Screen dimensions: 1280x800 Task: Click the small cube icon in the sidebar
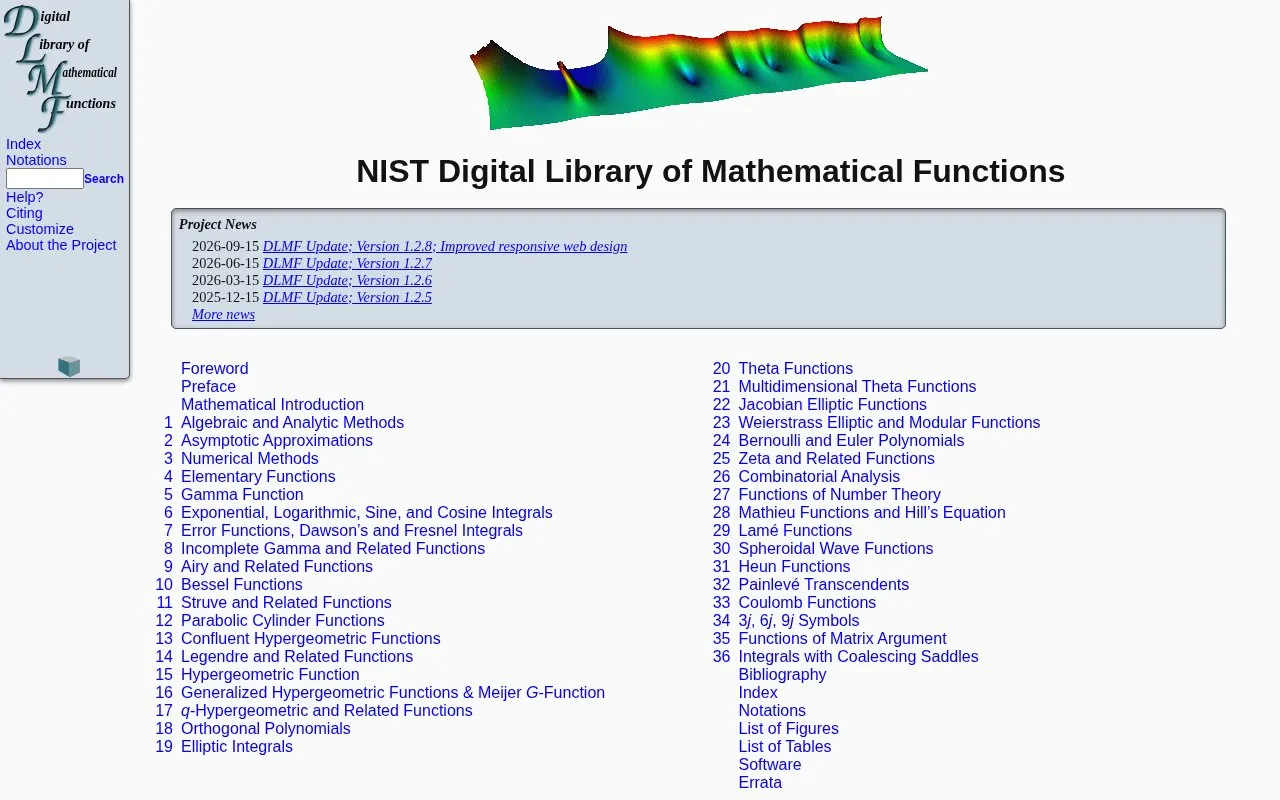(69, 366)
